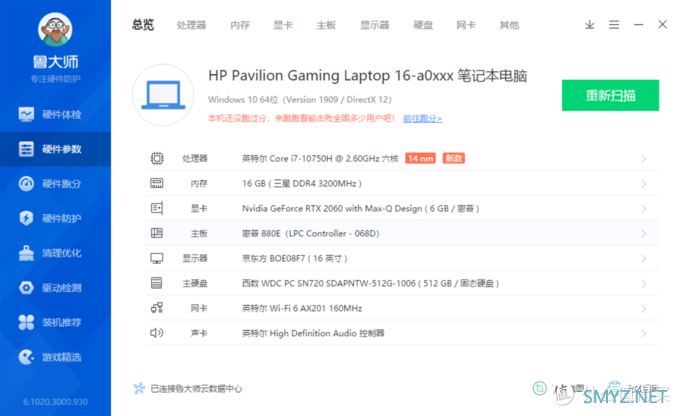This screenshot has height=416, width=680.
Task: Click the 880E LPC Controller text
Action: click(311, 233)
